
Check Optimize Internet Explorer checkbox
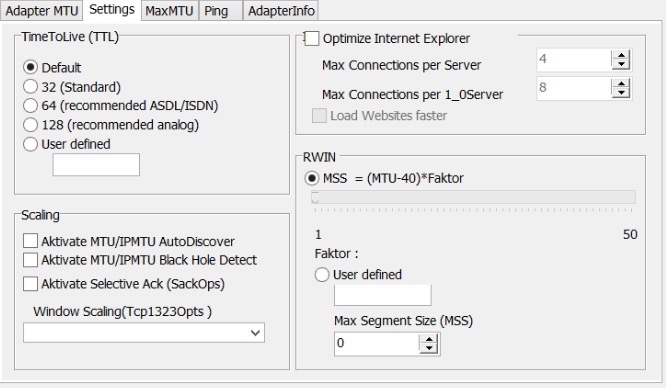pos(312,38)
